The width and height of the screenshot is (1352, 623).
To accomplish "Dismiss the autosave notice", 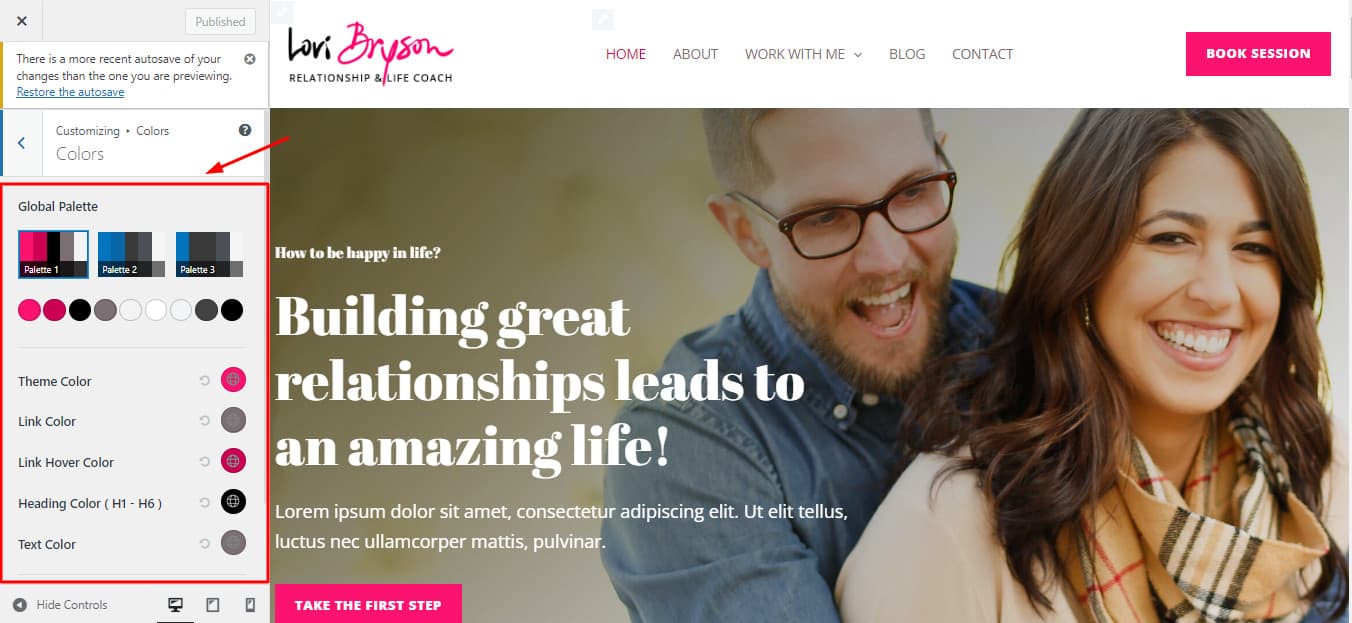I will pyautogui.click(x=250, y=59).
